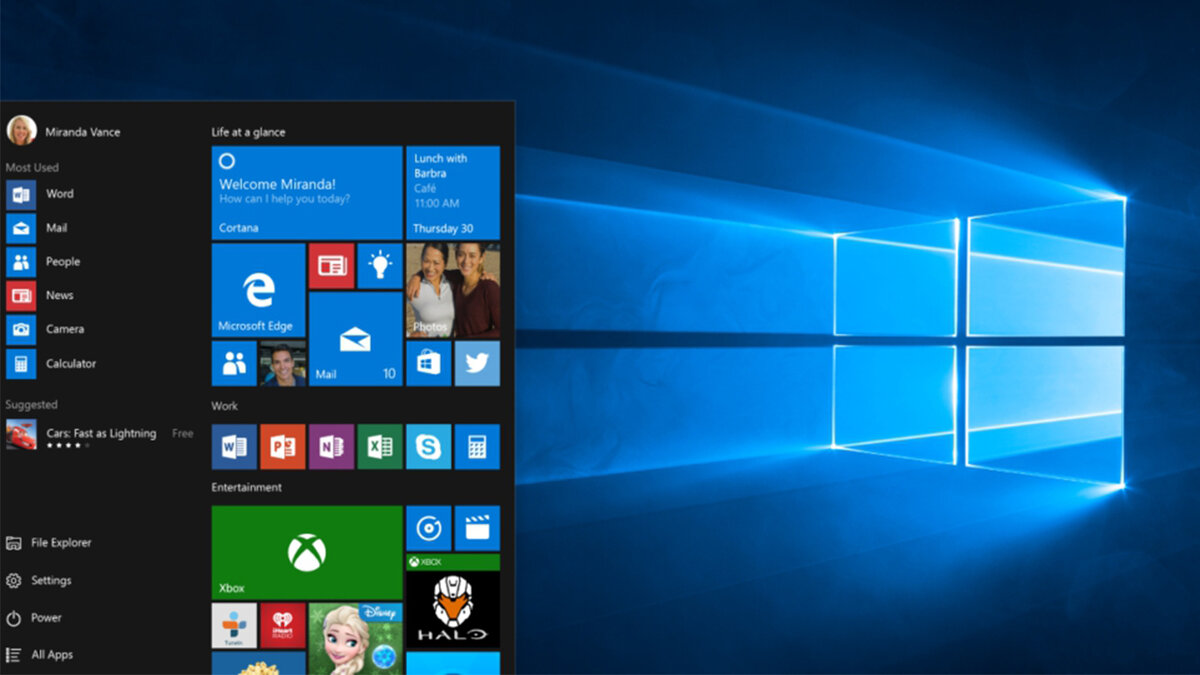Viewport: 1200px width, 675px height.
Task: Install suggested app Cars: Fast as Lightning
Action: click(100, 434)
